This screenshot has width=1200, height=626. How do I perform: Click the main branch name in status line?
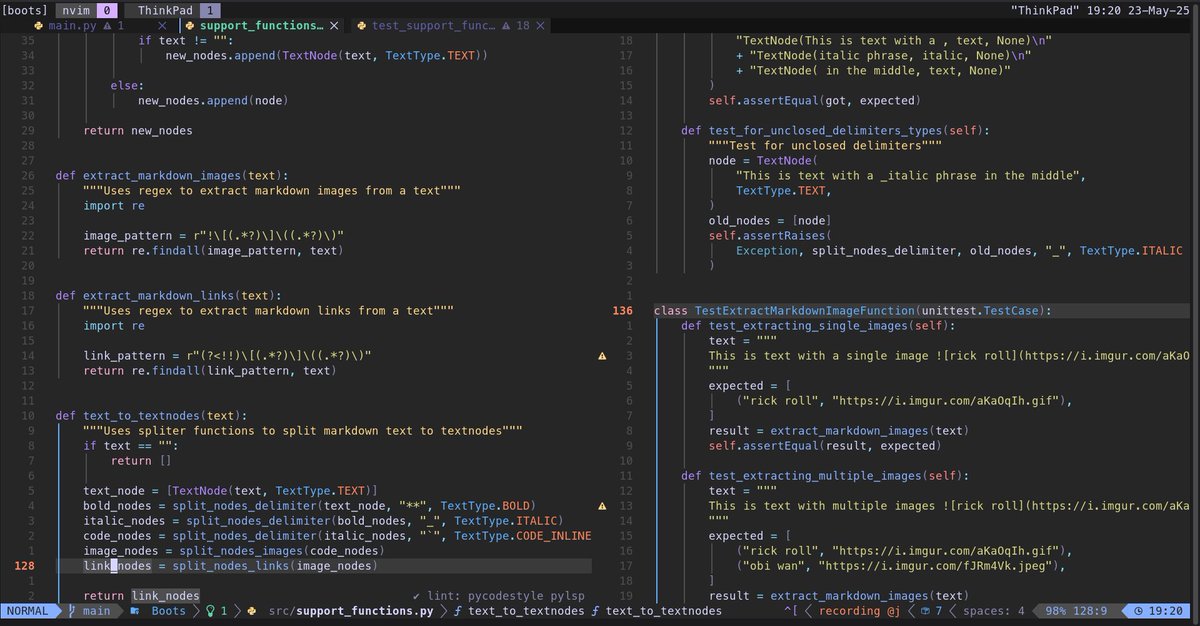[97, 611]
